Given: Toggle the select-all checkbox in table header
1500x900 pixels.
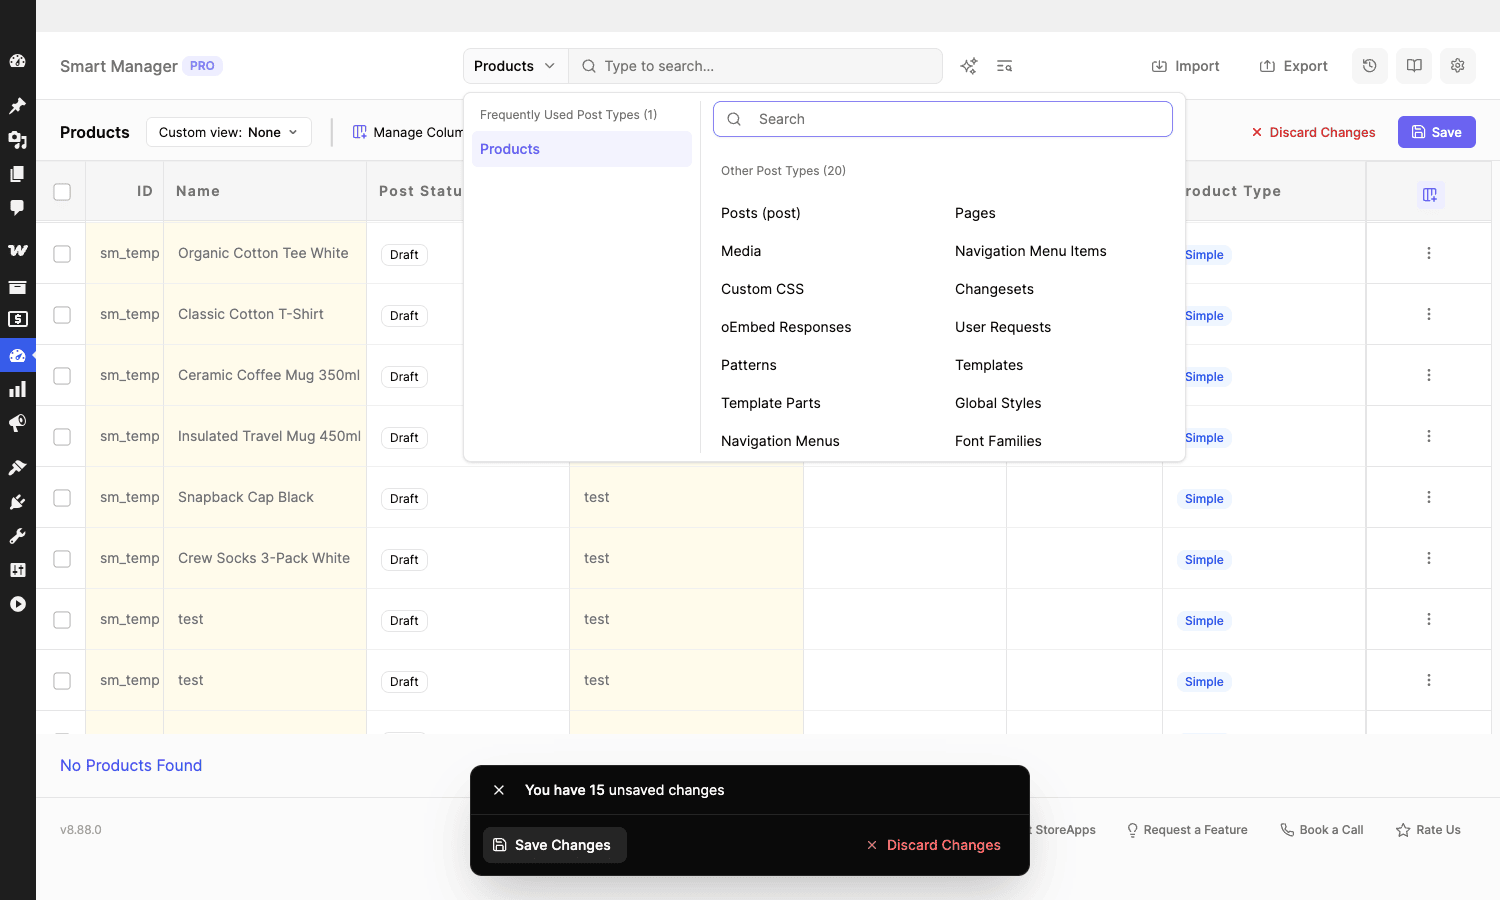Looking at the screenshot, I should coord(62,192).
